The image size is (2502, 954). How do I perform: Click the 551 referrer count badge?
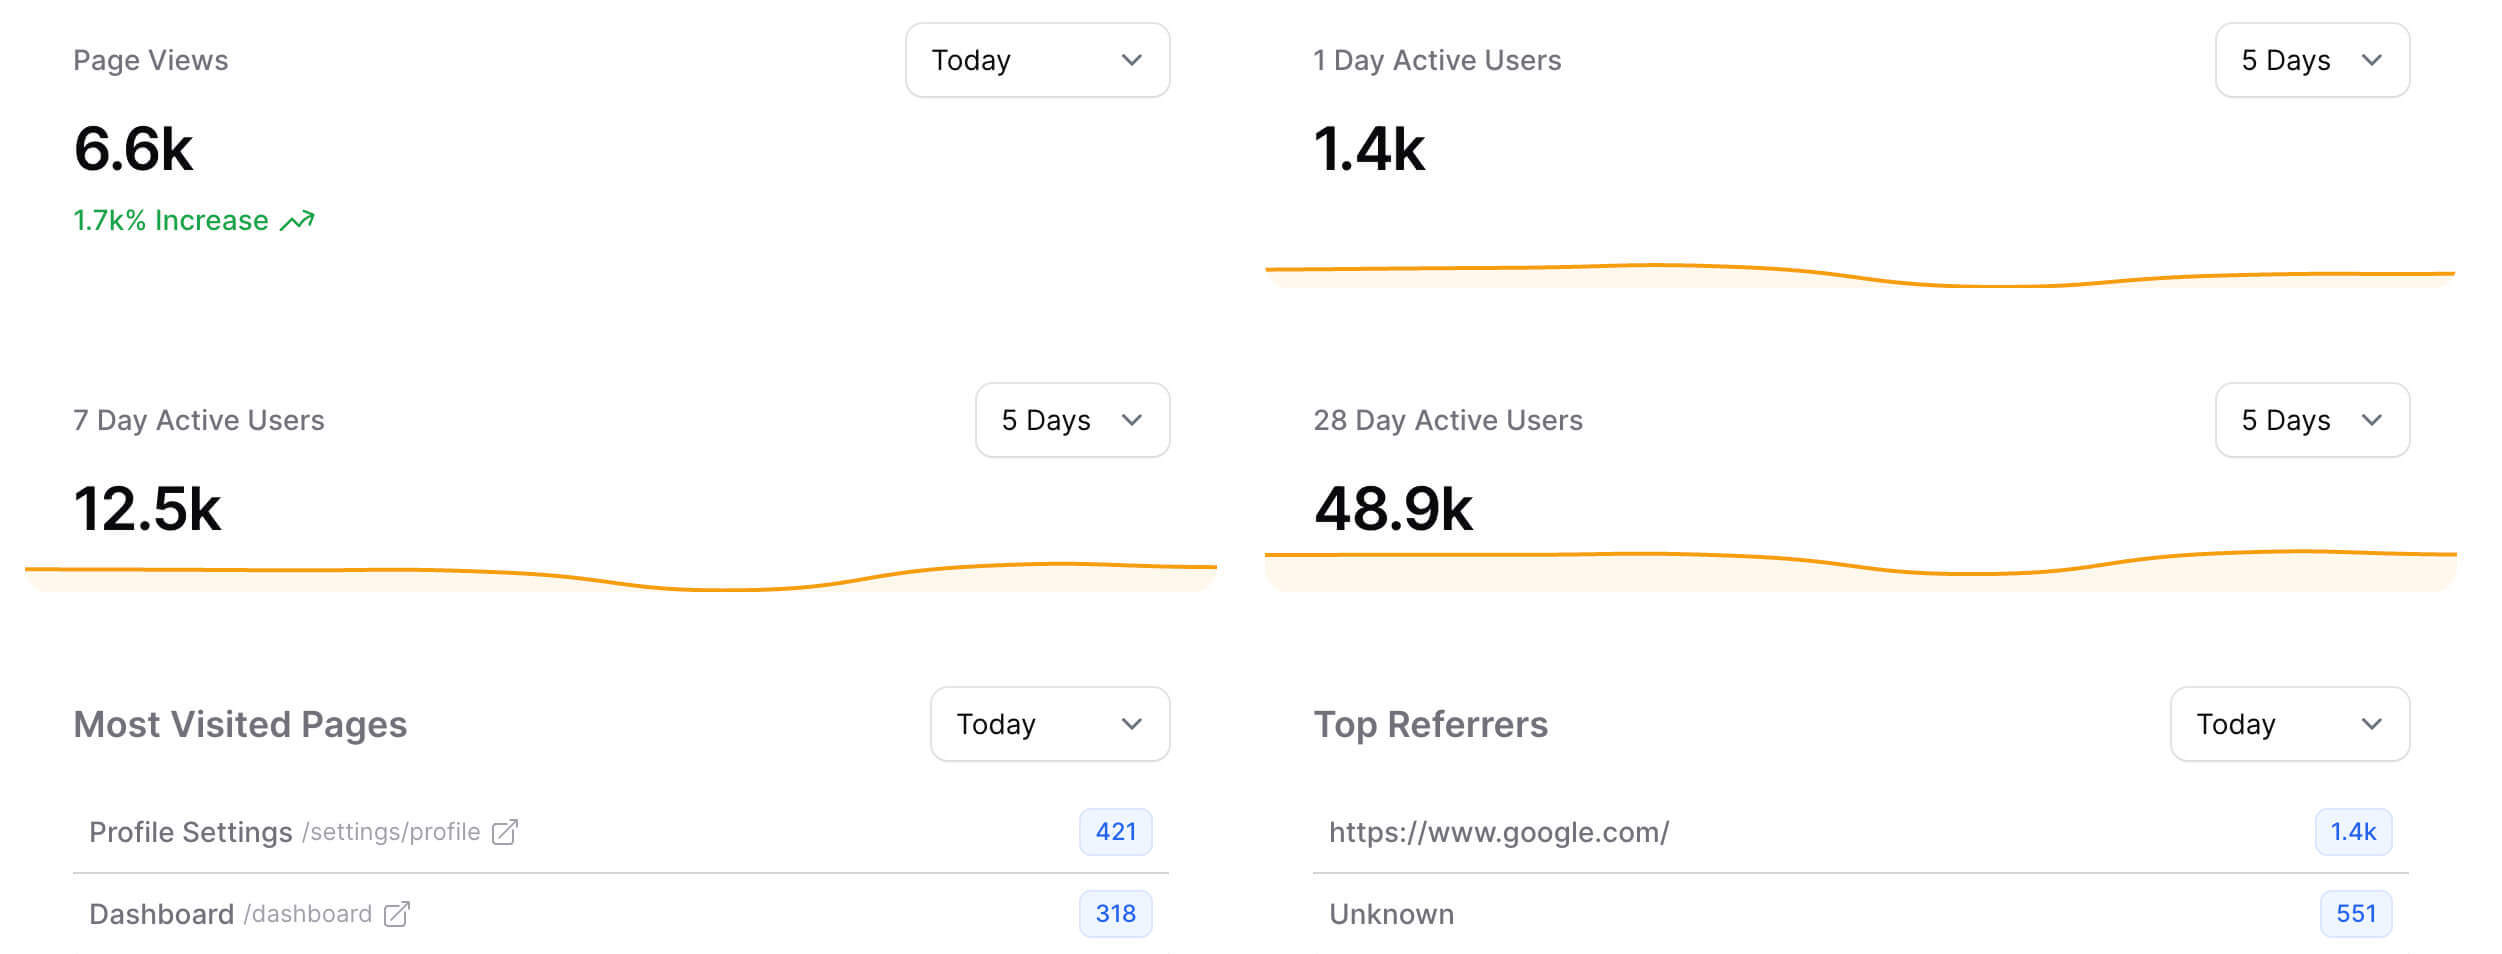(x=2355, y=914)
